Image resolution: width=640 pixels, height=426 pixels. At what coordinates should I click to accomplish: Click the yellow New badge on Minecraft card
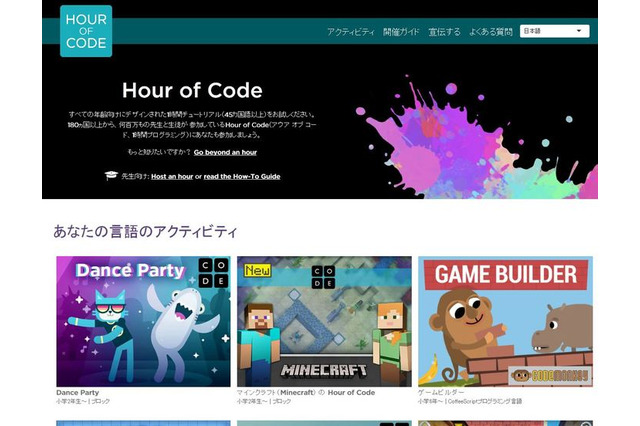[x=257, y=270]
